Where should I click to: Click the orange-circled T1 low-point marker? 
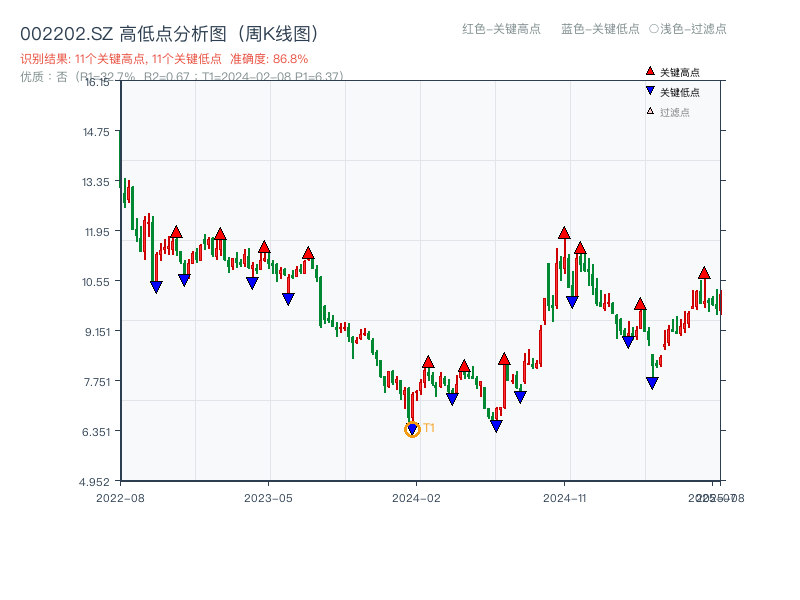(x=412, y=430)
